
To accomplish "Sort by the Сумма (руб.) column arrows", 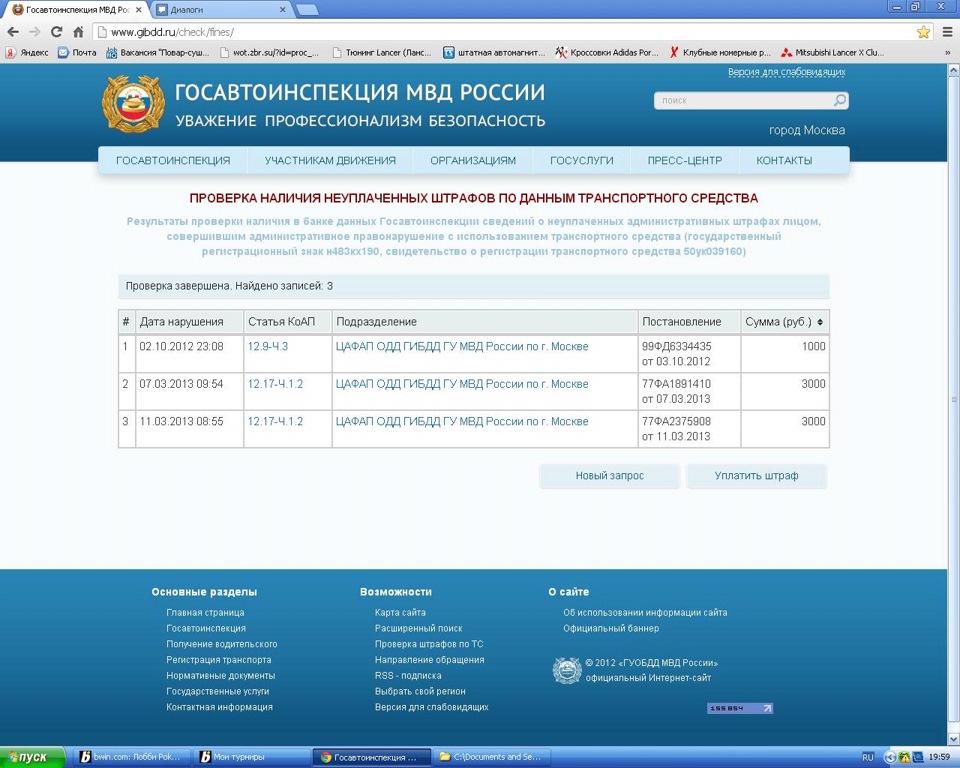I will coord(820,322).
